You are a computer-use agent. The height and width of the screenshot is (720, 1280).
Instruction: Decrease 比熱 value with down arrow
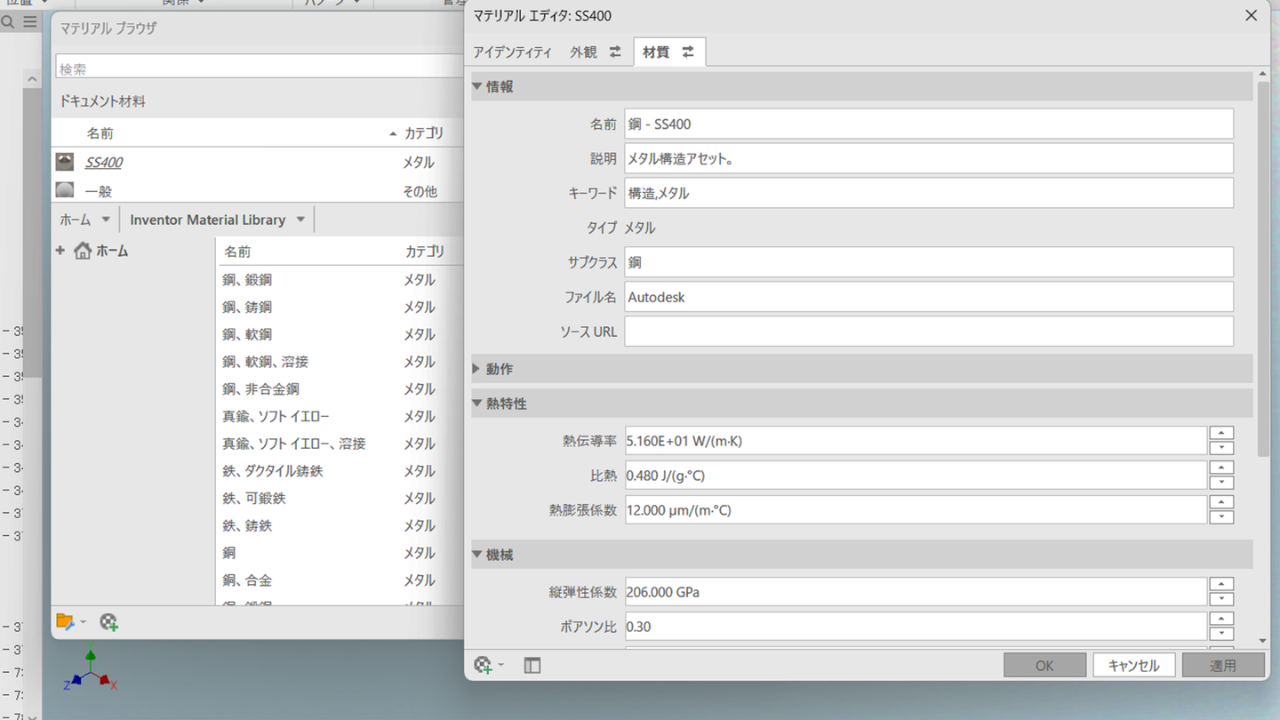(1221, 482)
